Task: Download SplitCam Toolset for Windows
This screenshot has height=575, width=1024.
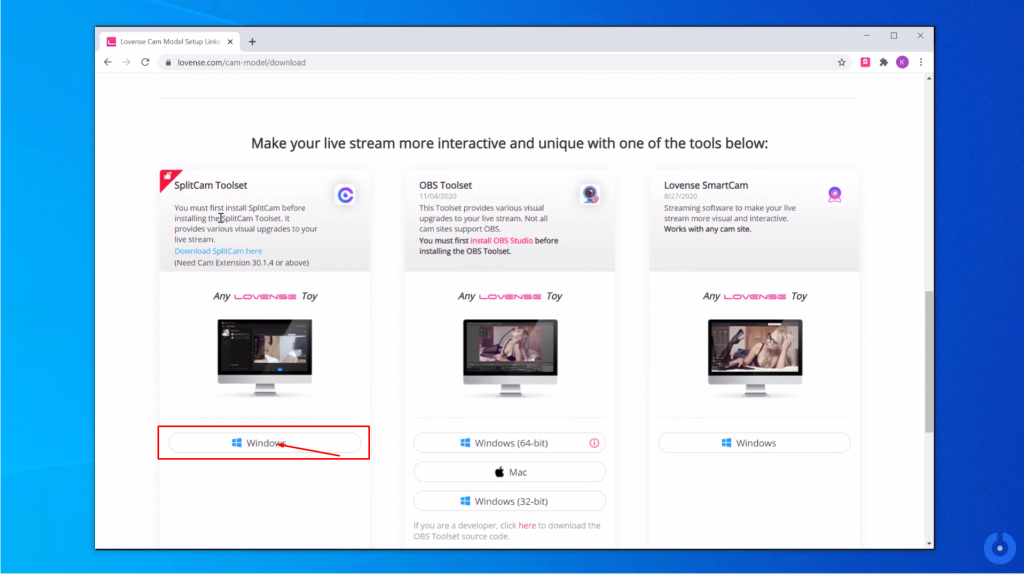Action: point(264,443)
